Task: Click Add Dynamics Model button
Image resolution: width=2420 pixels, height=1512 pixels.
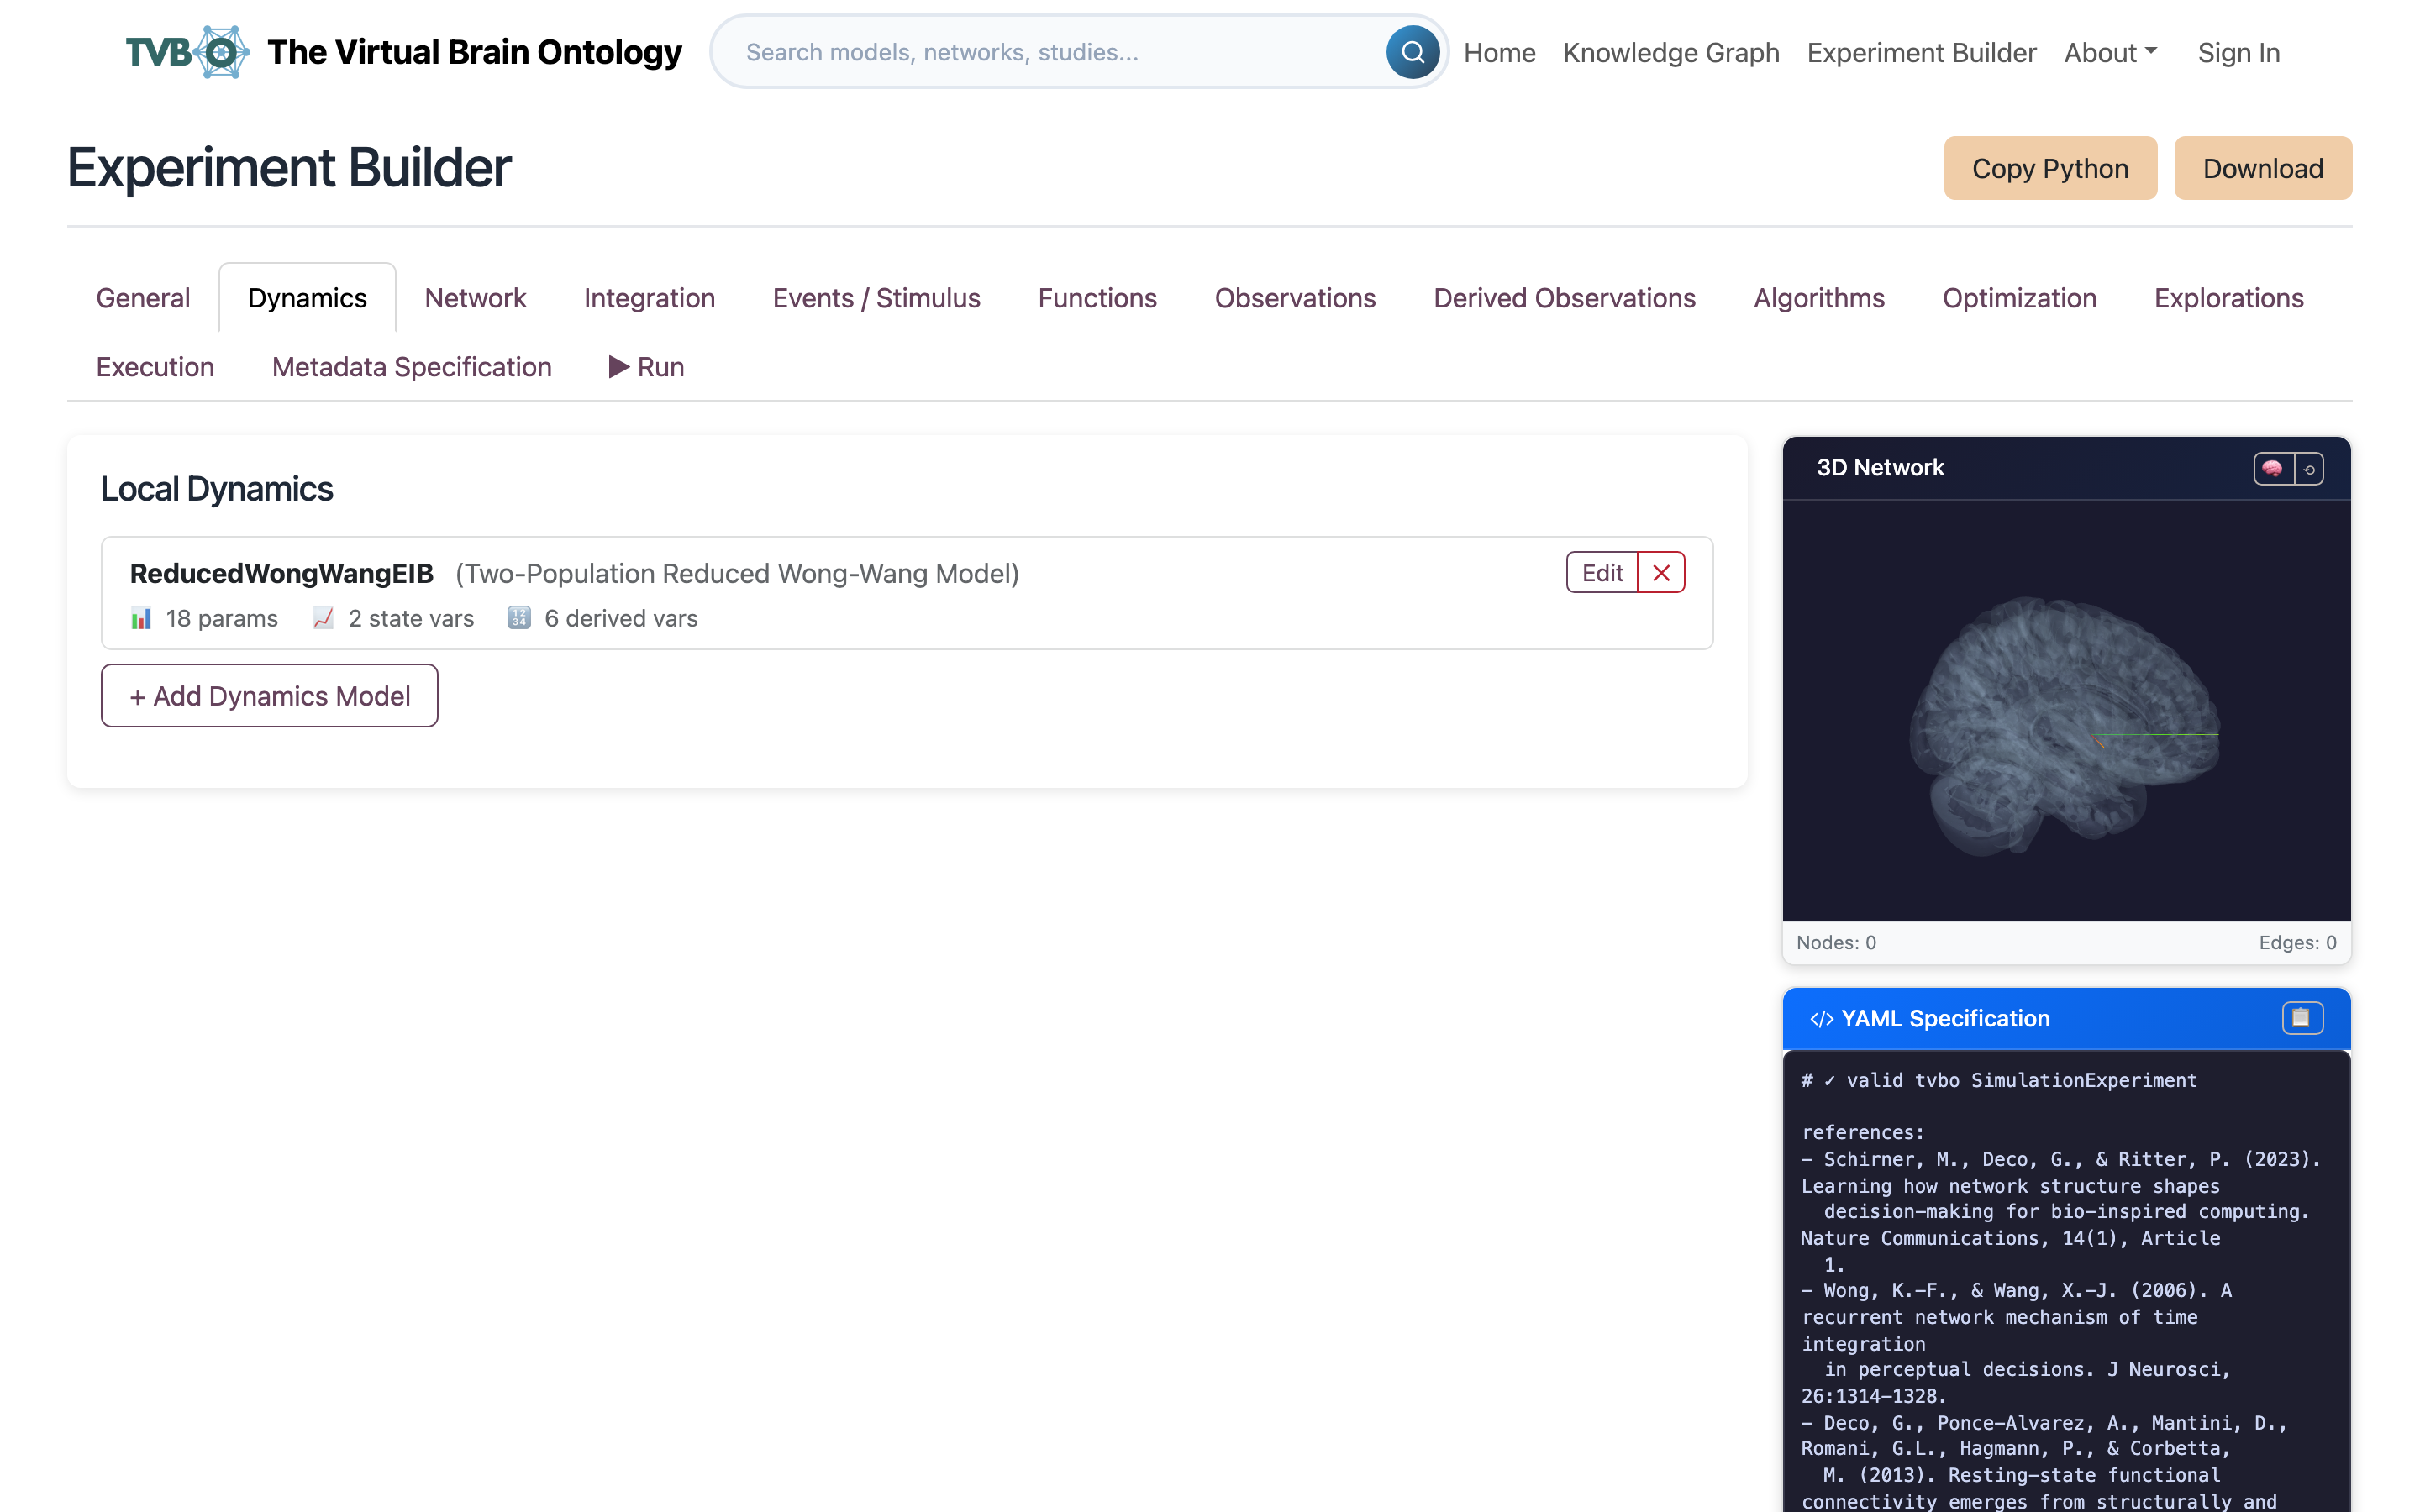Action: click(x=269, y=696)
